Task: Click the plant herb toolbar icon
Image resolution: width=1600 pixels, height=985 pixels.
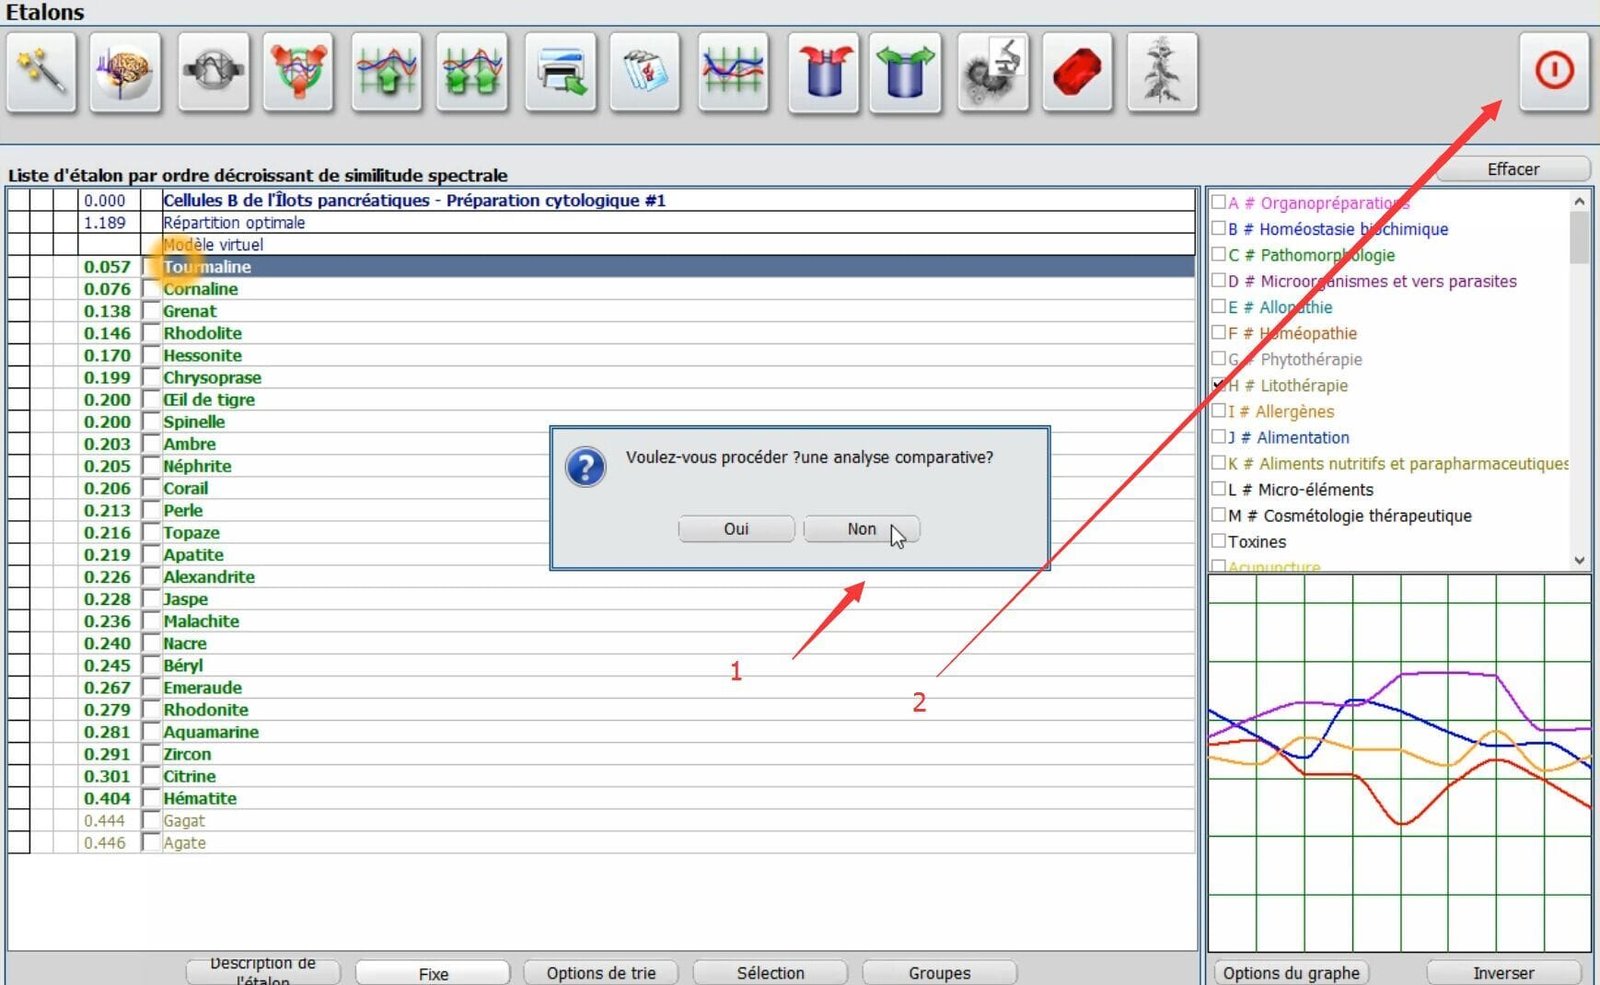Action: click(x=1162, y=72)
